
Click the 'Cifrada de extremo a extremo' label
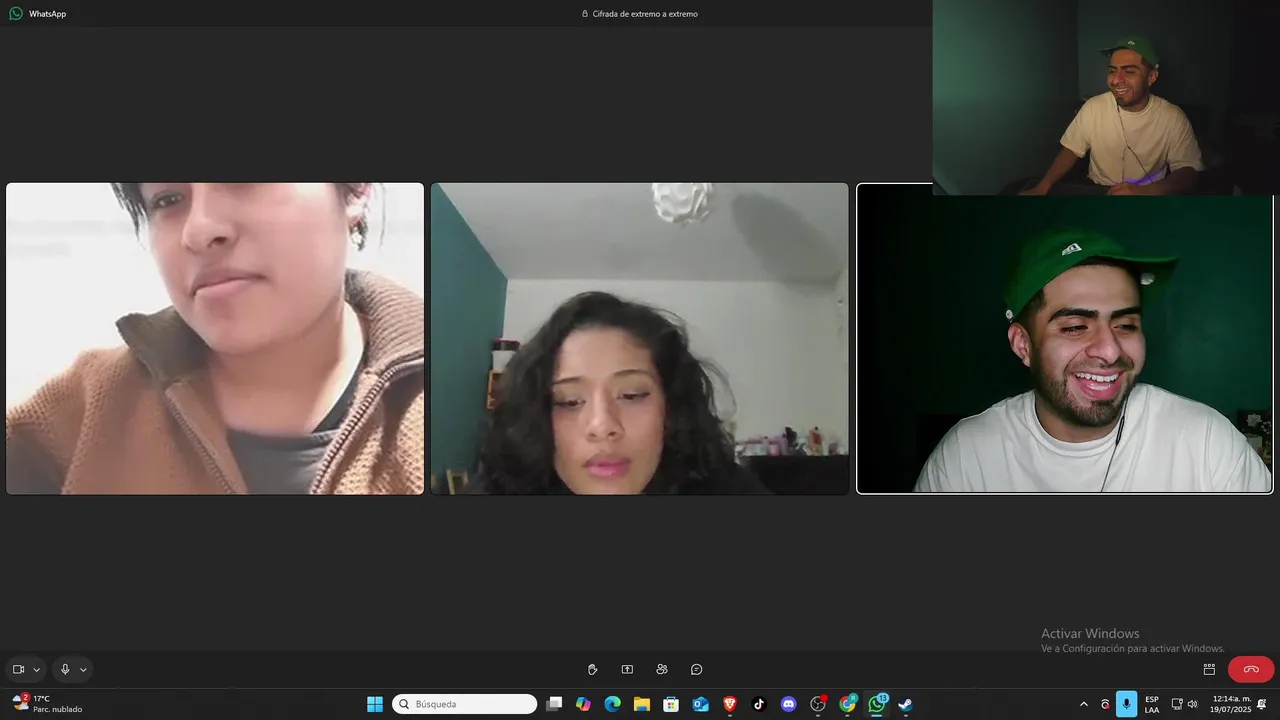pyautogui.click(x=645, y=14)
